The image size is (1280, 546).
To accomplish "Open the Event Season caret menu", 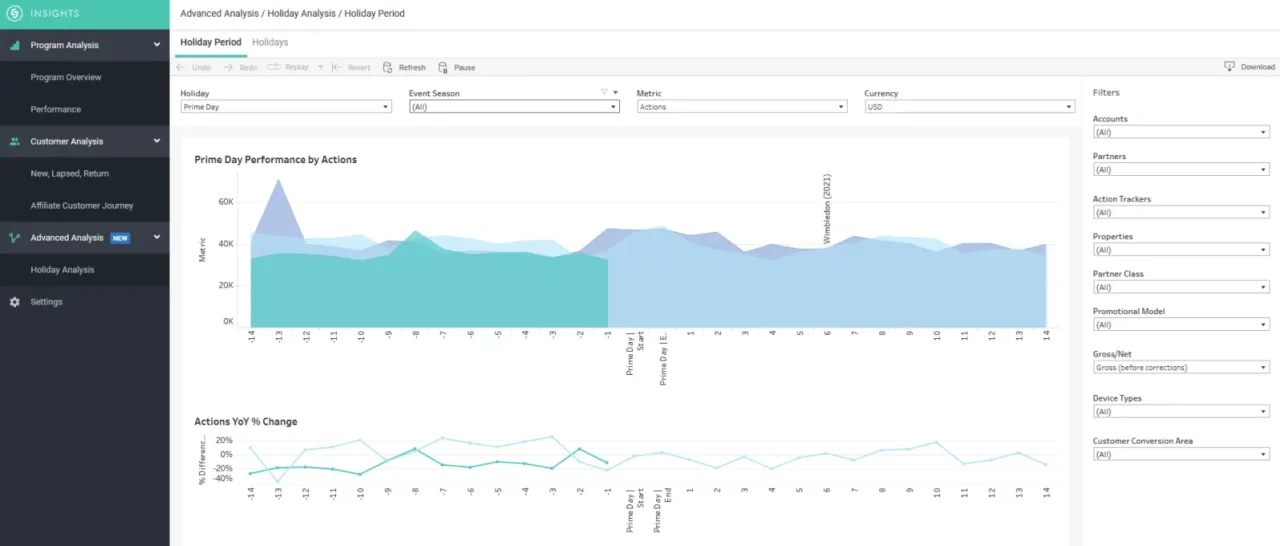I will pos(615,92).
